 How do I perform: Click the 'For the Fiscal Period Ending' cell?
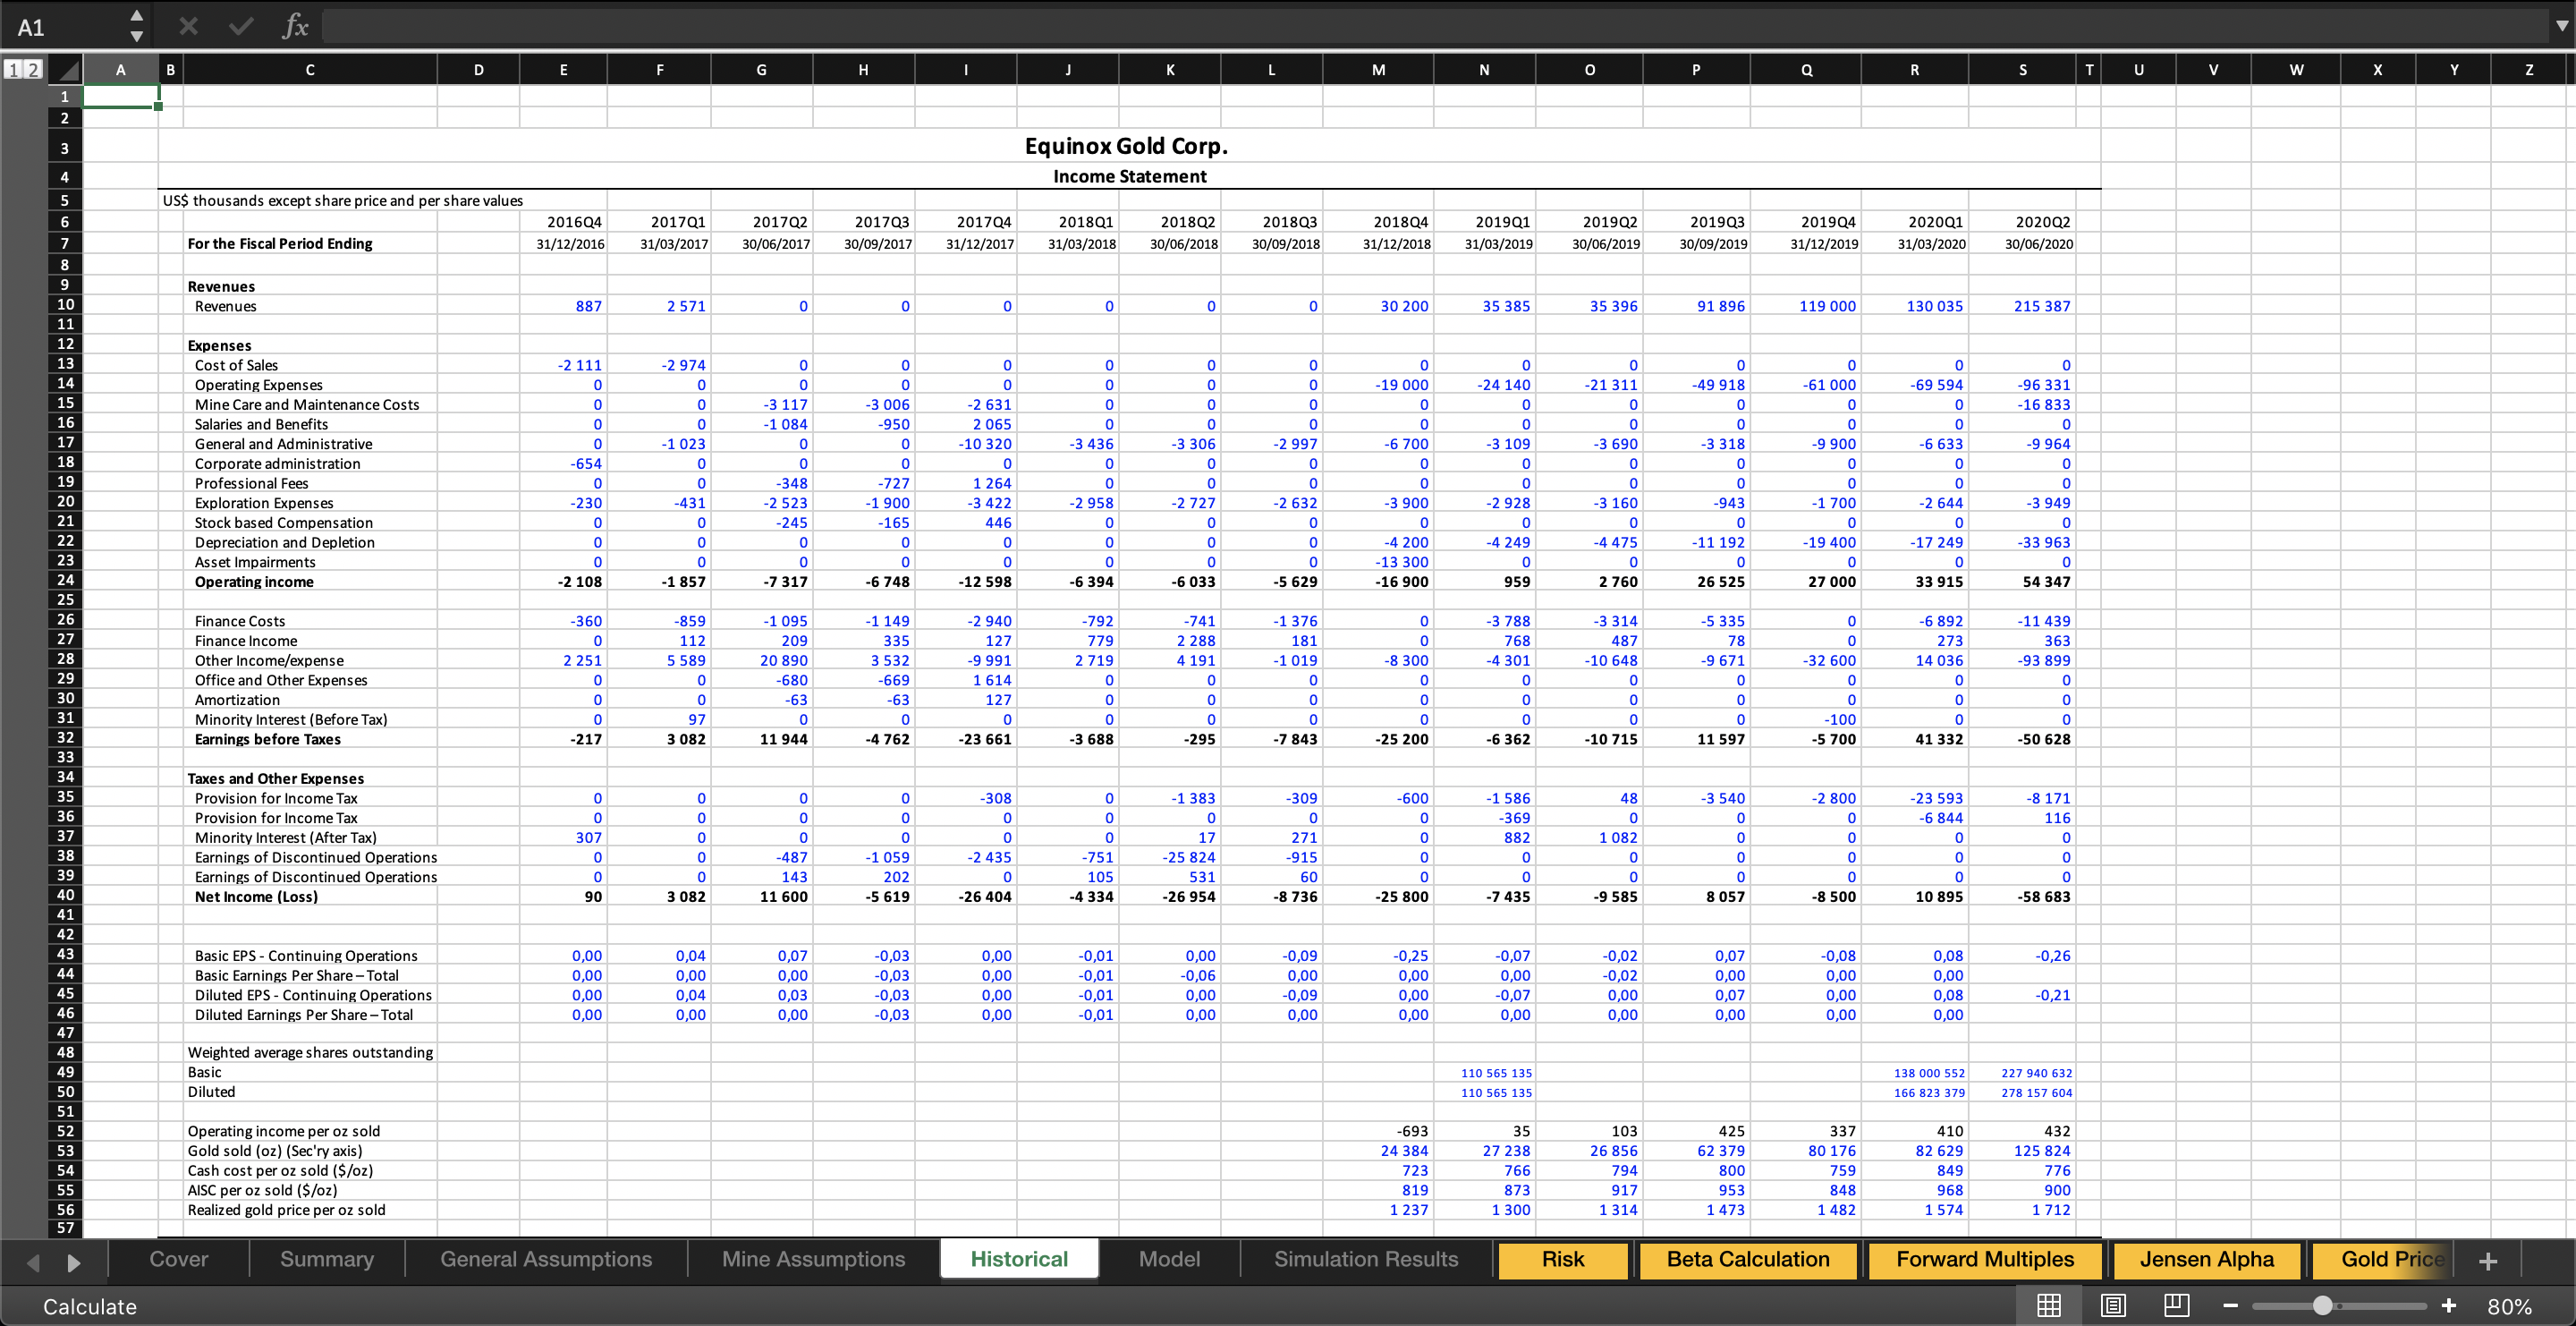coord(280,243)
